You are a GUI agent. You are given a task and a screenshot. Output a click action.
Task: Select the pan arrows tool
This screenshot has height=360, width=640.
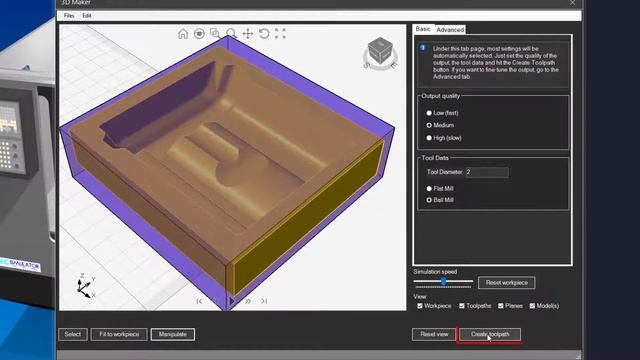[248, 33]
